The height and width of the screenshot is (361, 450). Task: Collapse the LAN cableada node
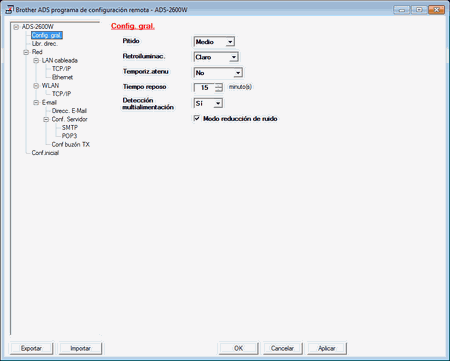tap(36, 60)
